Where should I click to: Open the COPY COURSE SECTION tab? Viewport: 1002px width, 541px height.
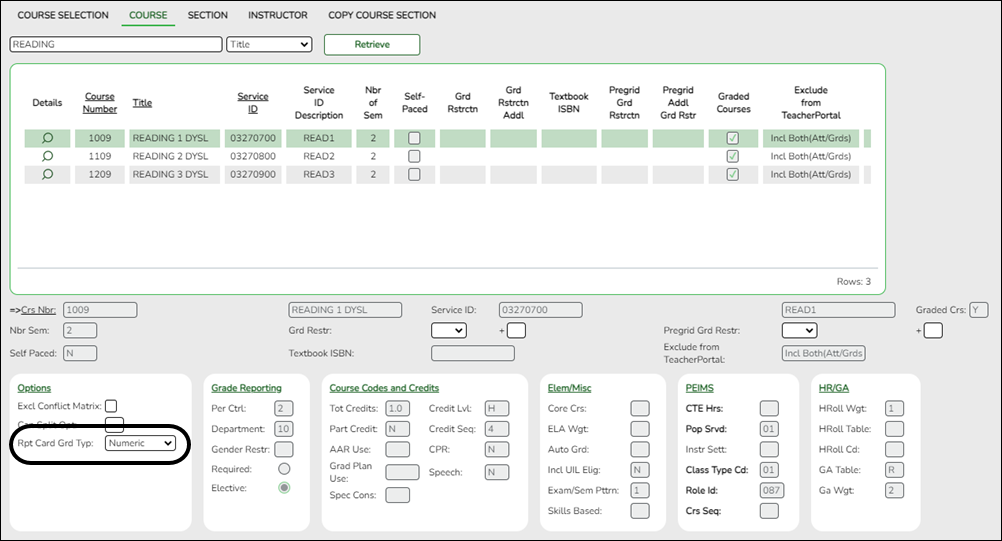click(x=382, y=15)
